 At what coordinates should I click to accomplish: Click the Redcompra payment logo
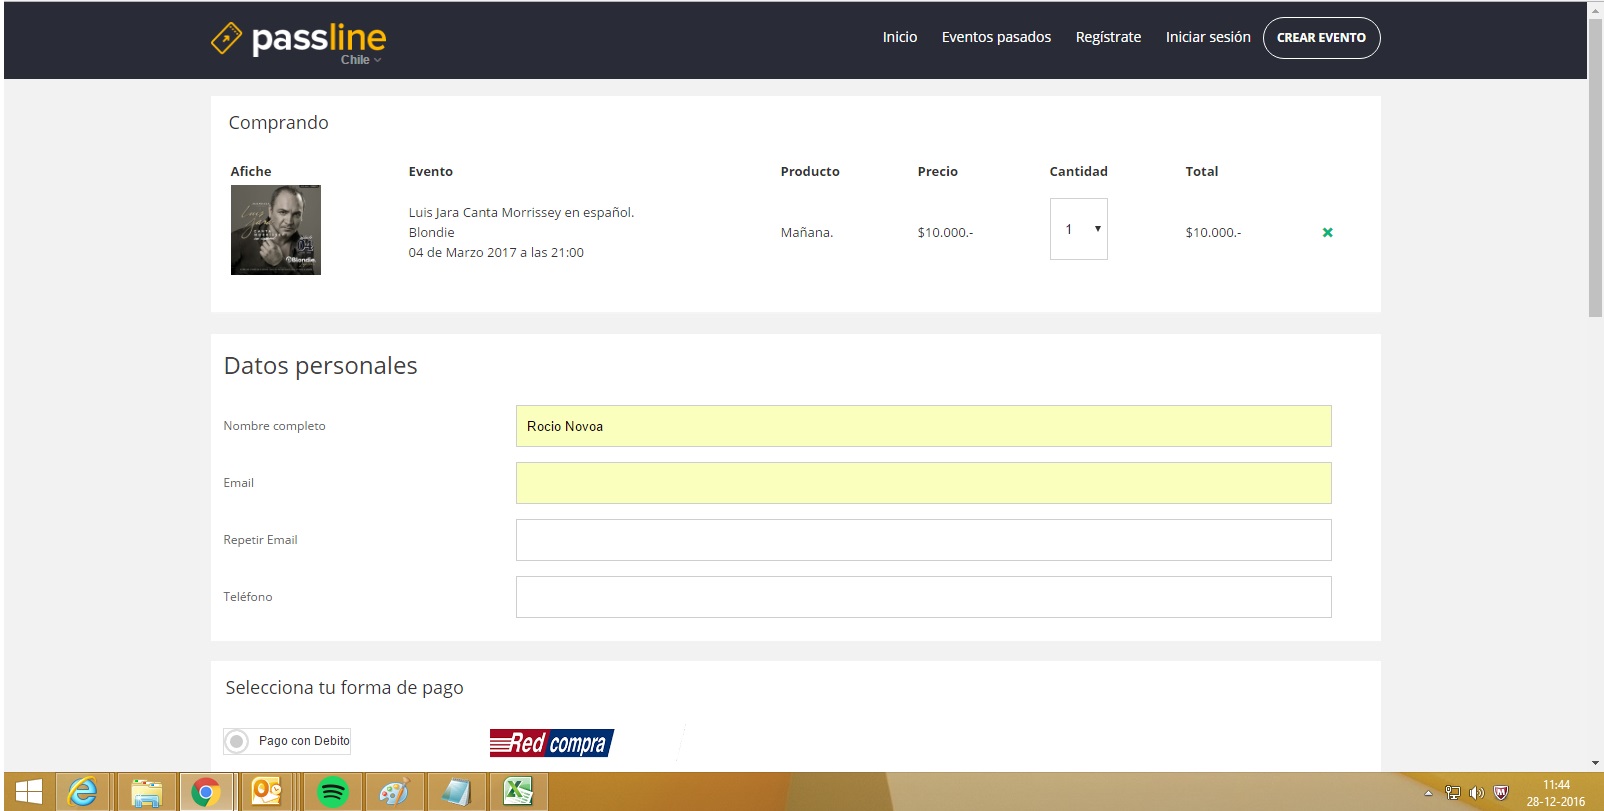(551, 742)
